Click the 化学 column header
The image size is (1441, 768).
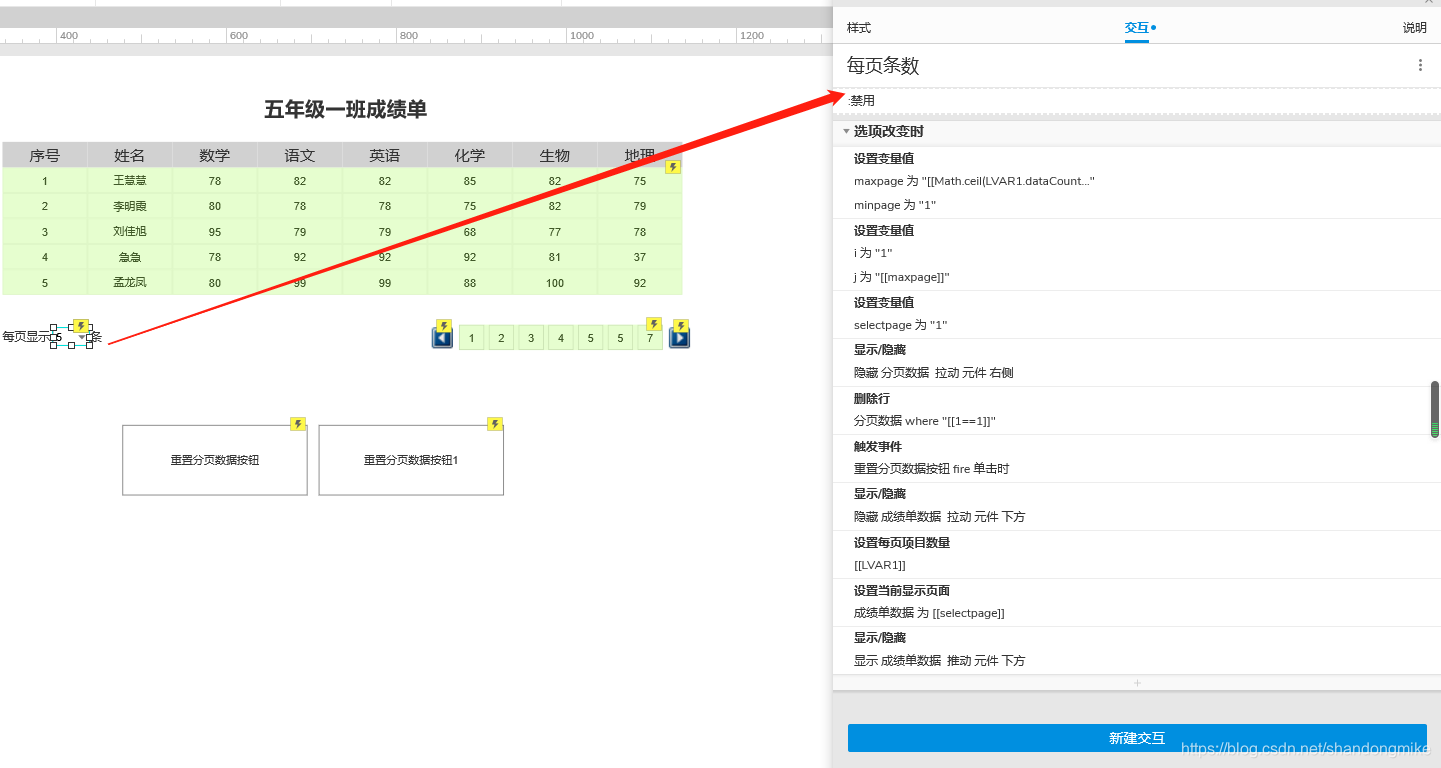tap(470, 155)
